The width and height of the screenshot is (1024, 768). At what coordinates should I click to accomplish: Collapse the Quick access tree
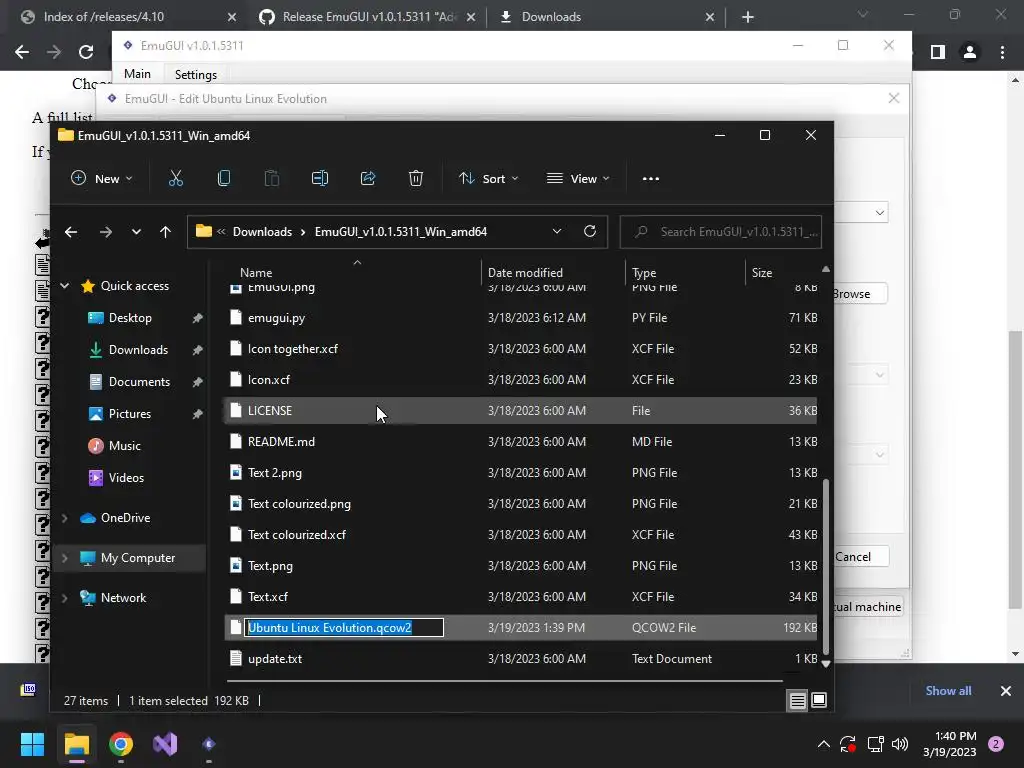coord(65,285)
